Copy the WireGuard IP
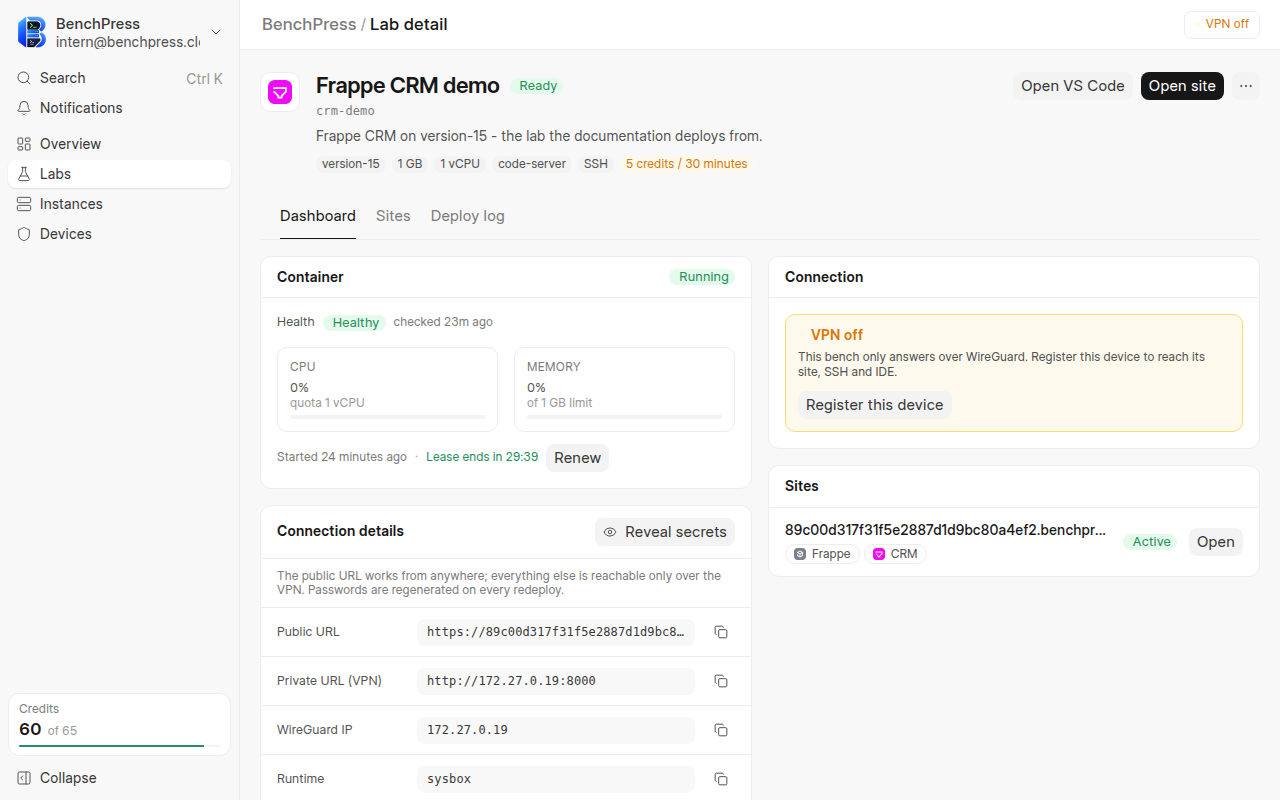This screenshot has width=1280, height=800. [721, 730]
